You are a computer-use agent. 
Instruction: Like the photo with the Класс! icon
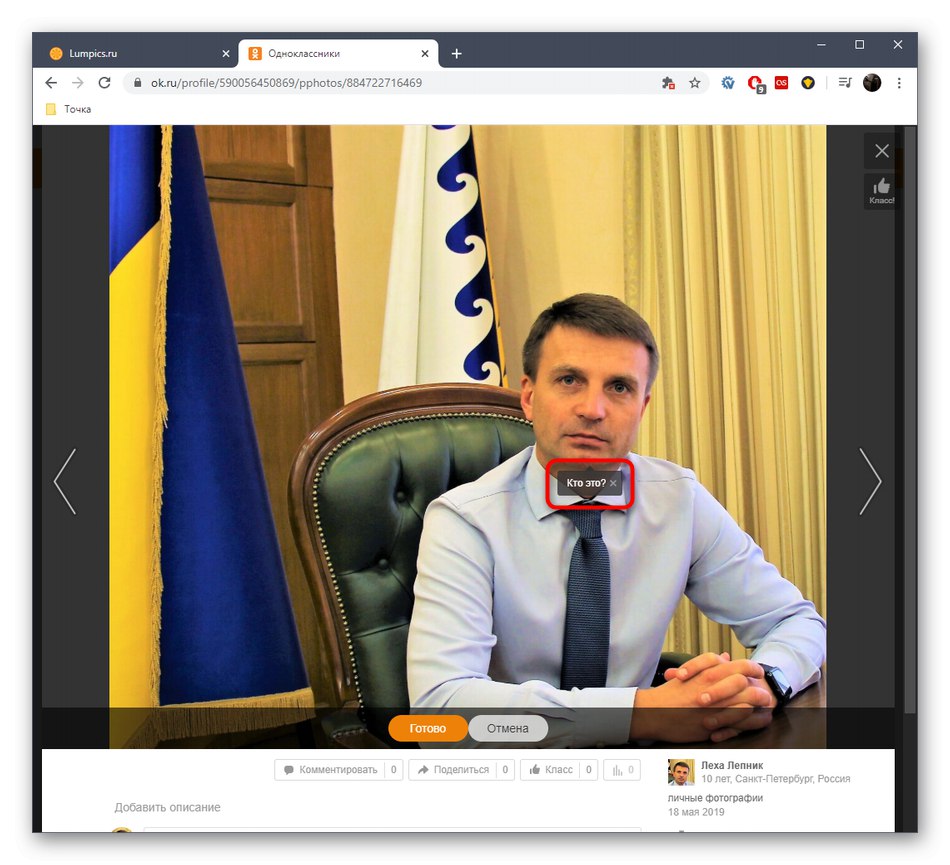pyautogui.click(x=881, y=191)
